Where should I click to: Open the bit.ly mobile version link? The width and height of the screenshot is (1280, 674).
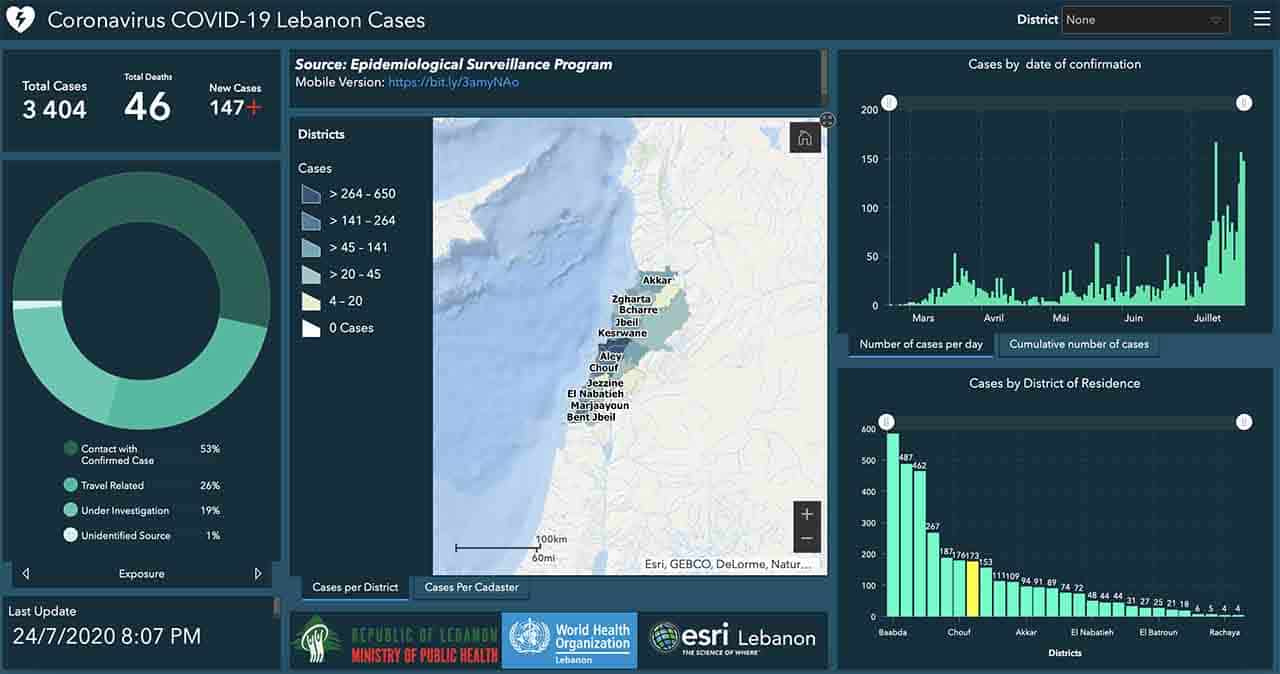click(453, 82)
